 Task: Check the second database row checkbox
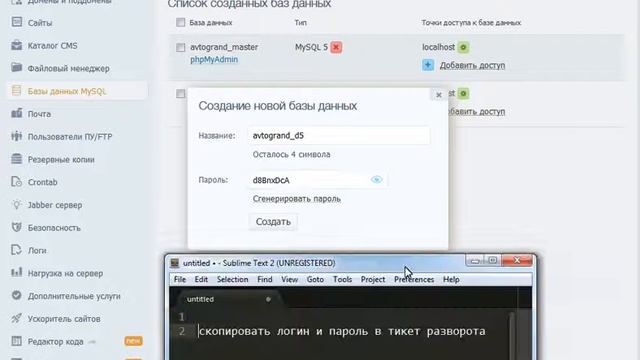(x=180, y=94)
